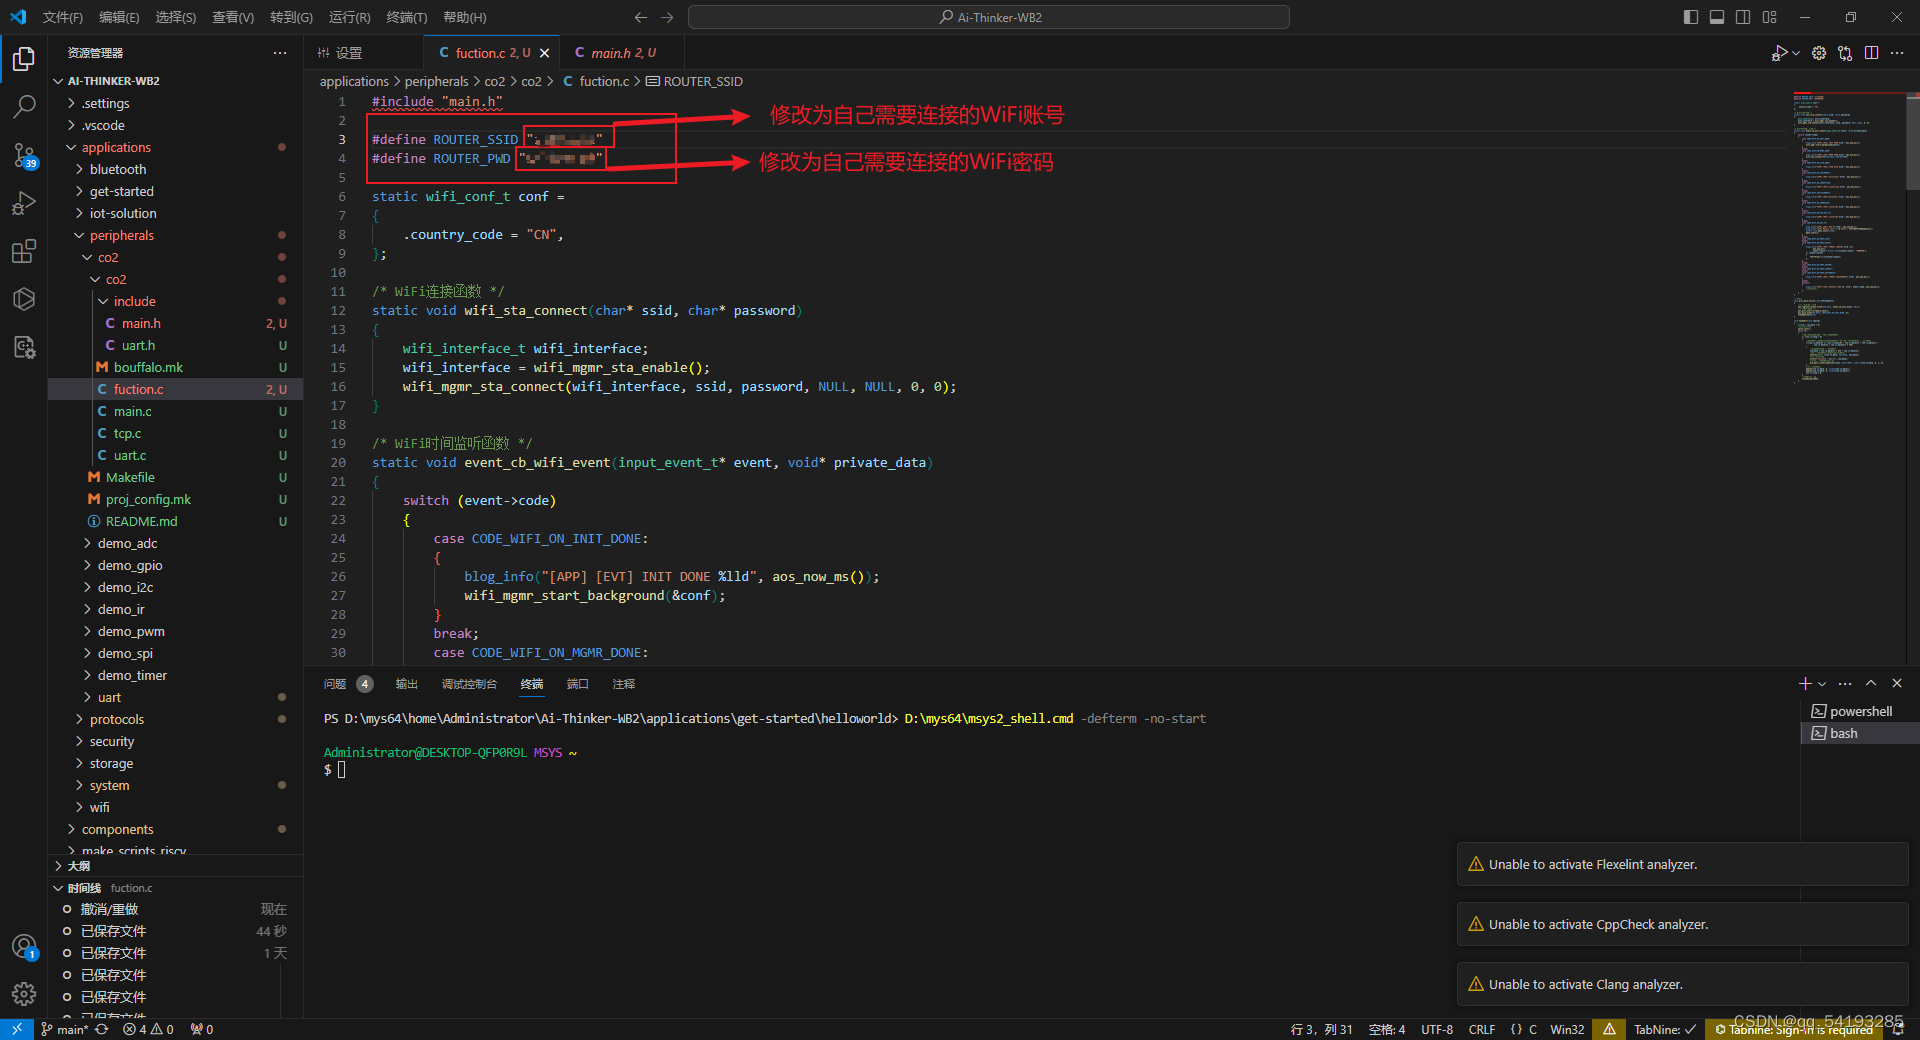Open the 文件(F) menu
Image resolution: width=1920 pixels, height=1040 pixels.
pyautogui.click(x=63, y=17)
